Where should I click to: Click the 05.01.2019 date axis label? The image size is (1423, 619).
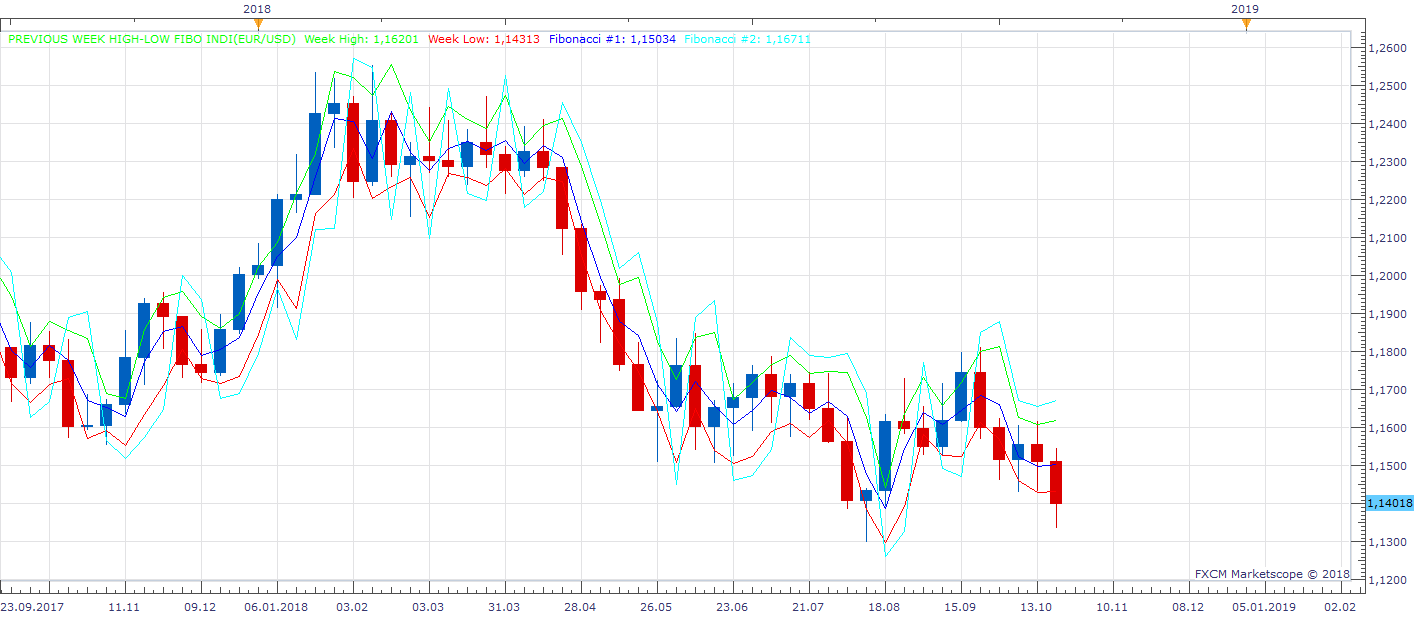(x=1264, y=607)
